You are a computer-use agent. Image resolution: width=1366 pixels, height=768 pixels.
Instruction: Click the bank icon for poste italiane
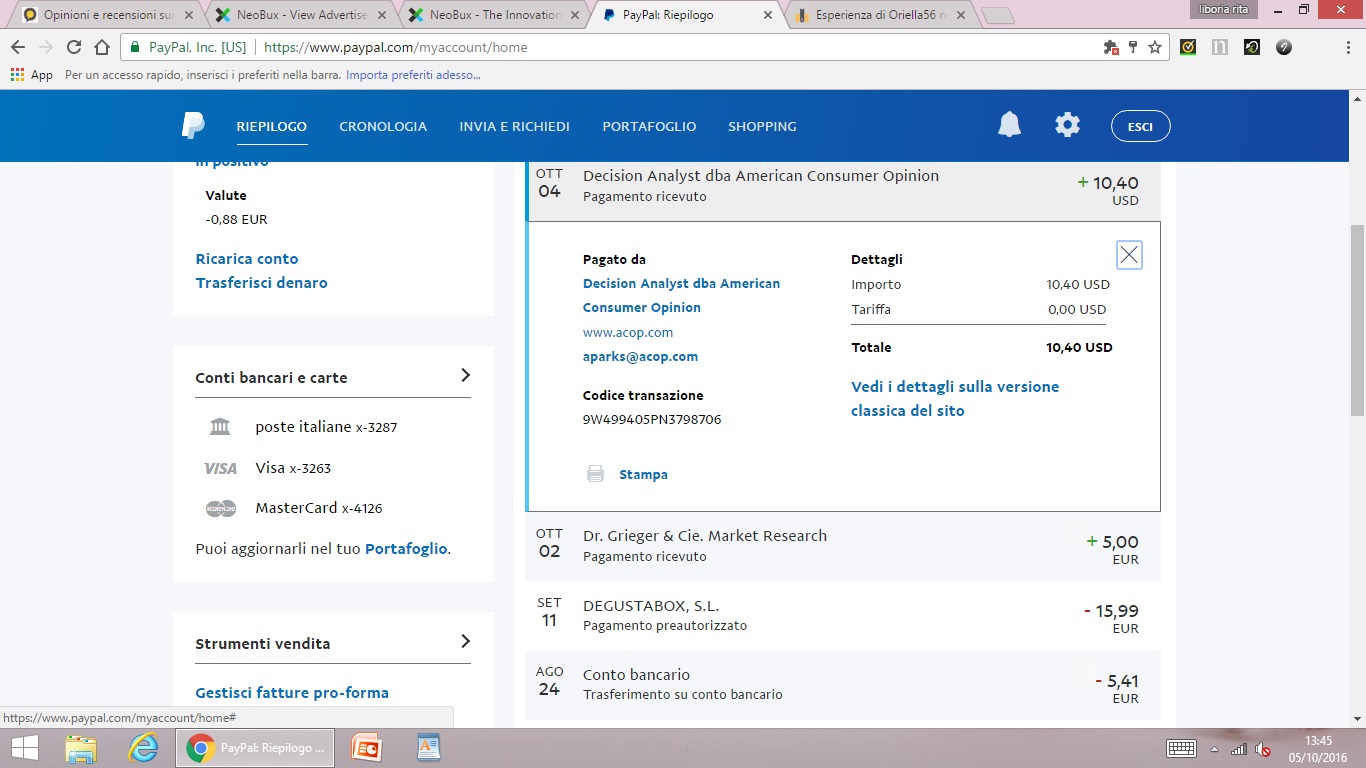[x=220, y=427]
